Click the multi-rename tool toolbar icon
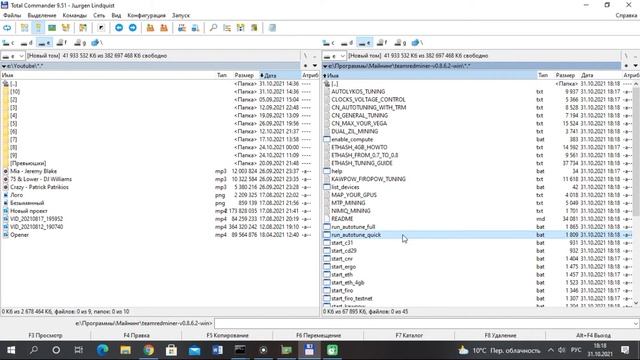Screen dimensions: 640x360 tap(227, 28)
